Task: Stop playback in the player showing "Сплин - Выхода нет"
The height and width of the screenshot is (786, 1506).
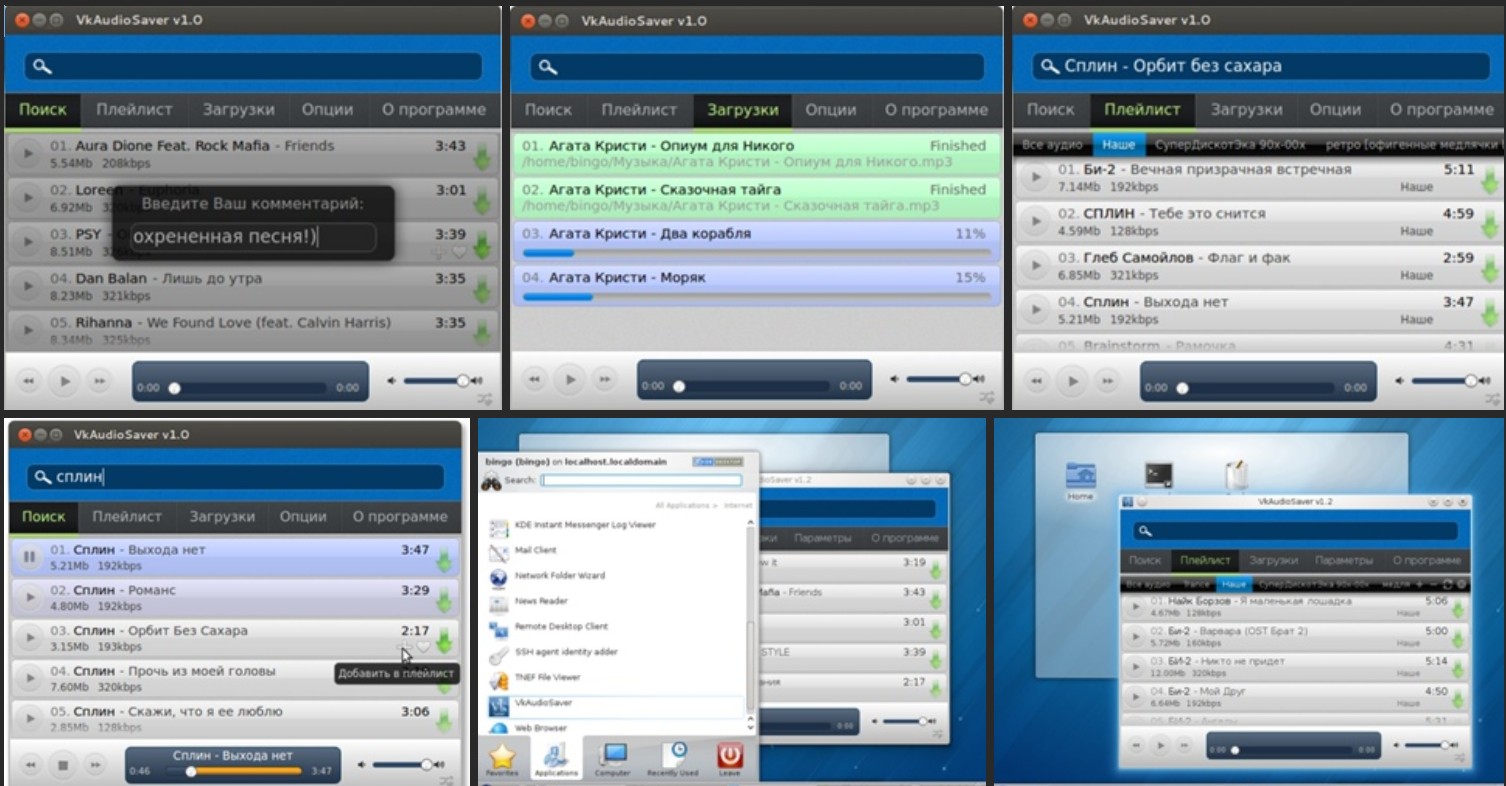Action: pyautogui.click(x=62, y=765)
